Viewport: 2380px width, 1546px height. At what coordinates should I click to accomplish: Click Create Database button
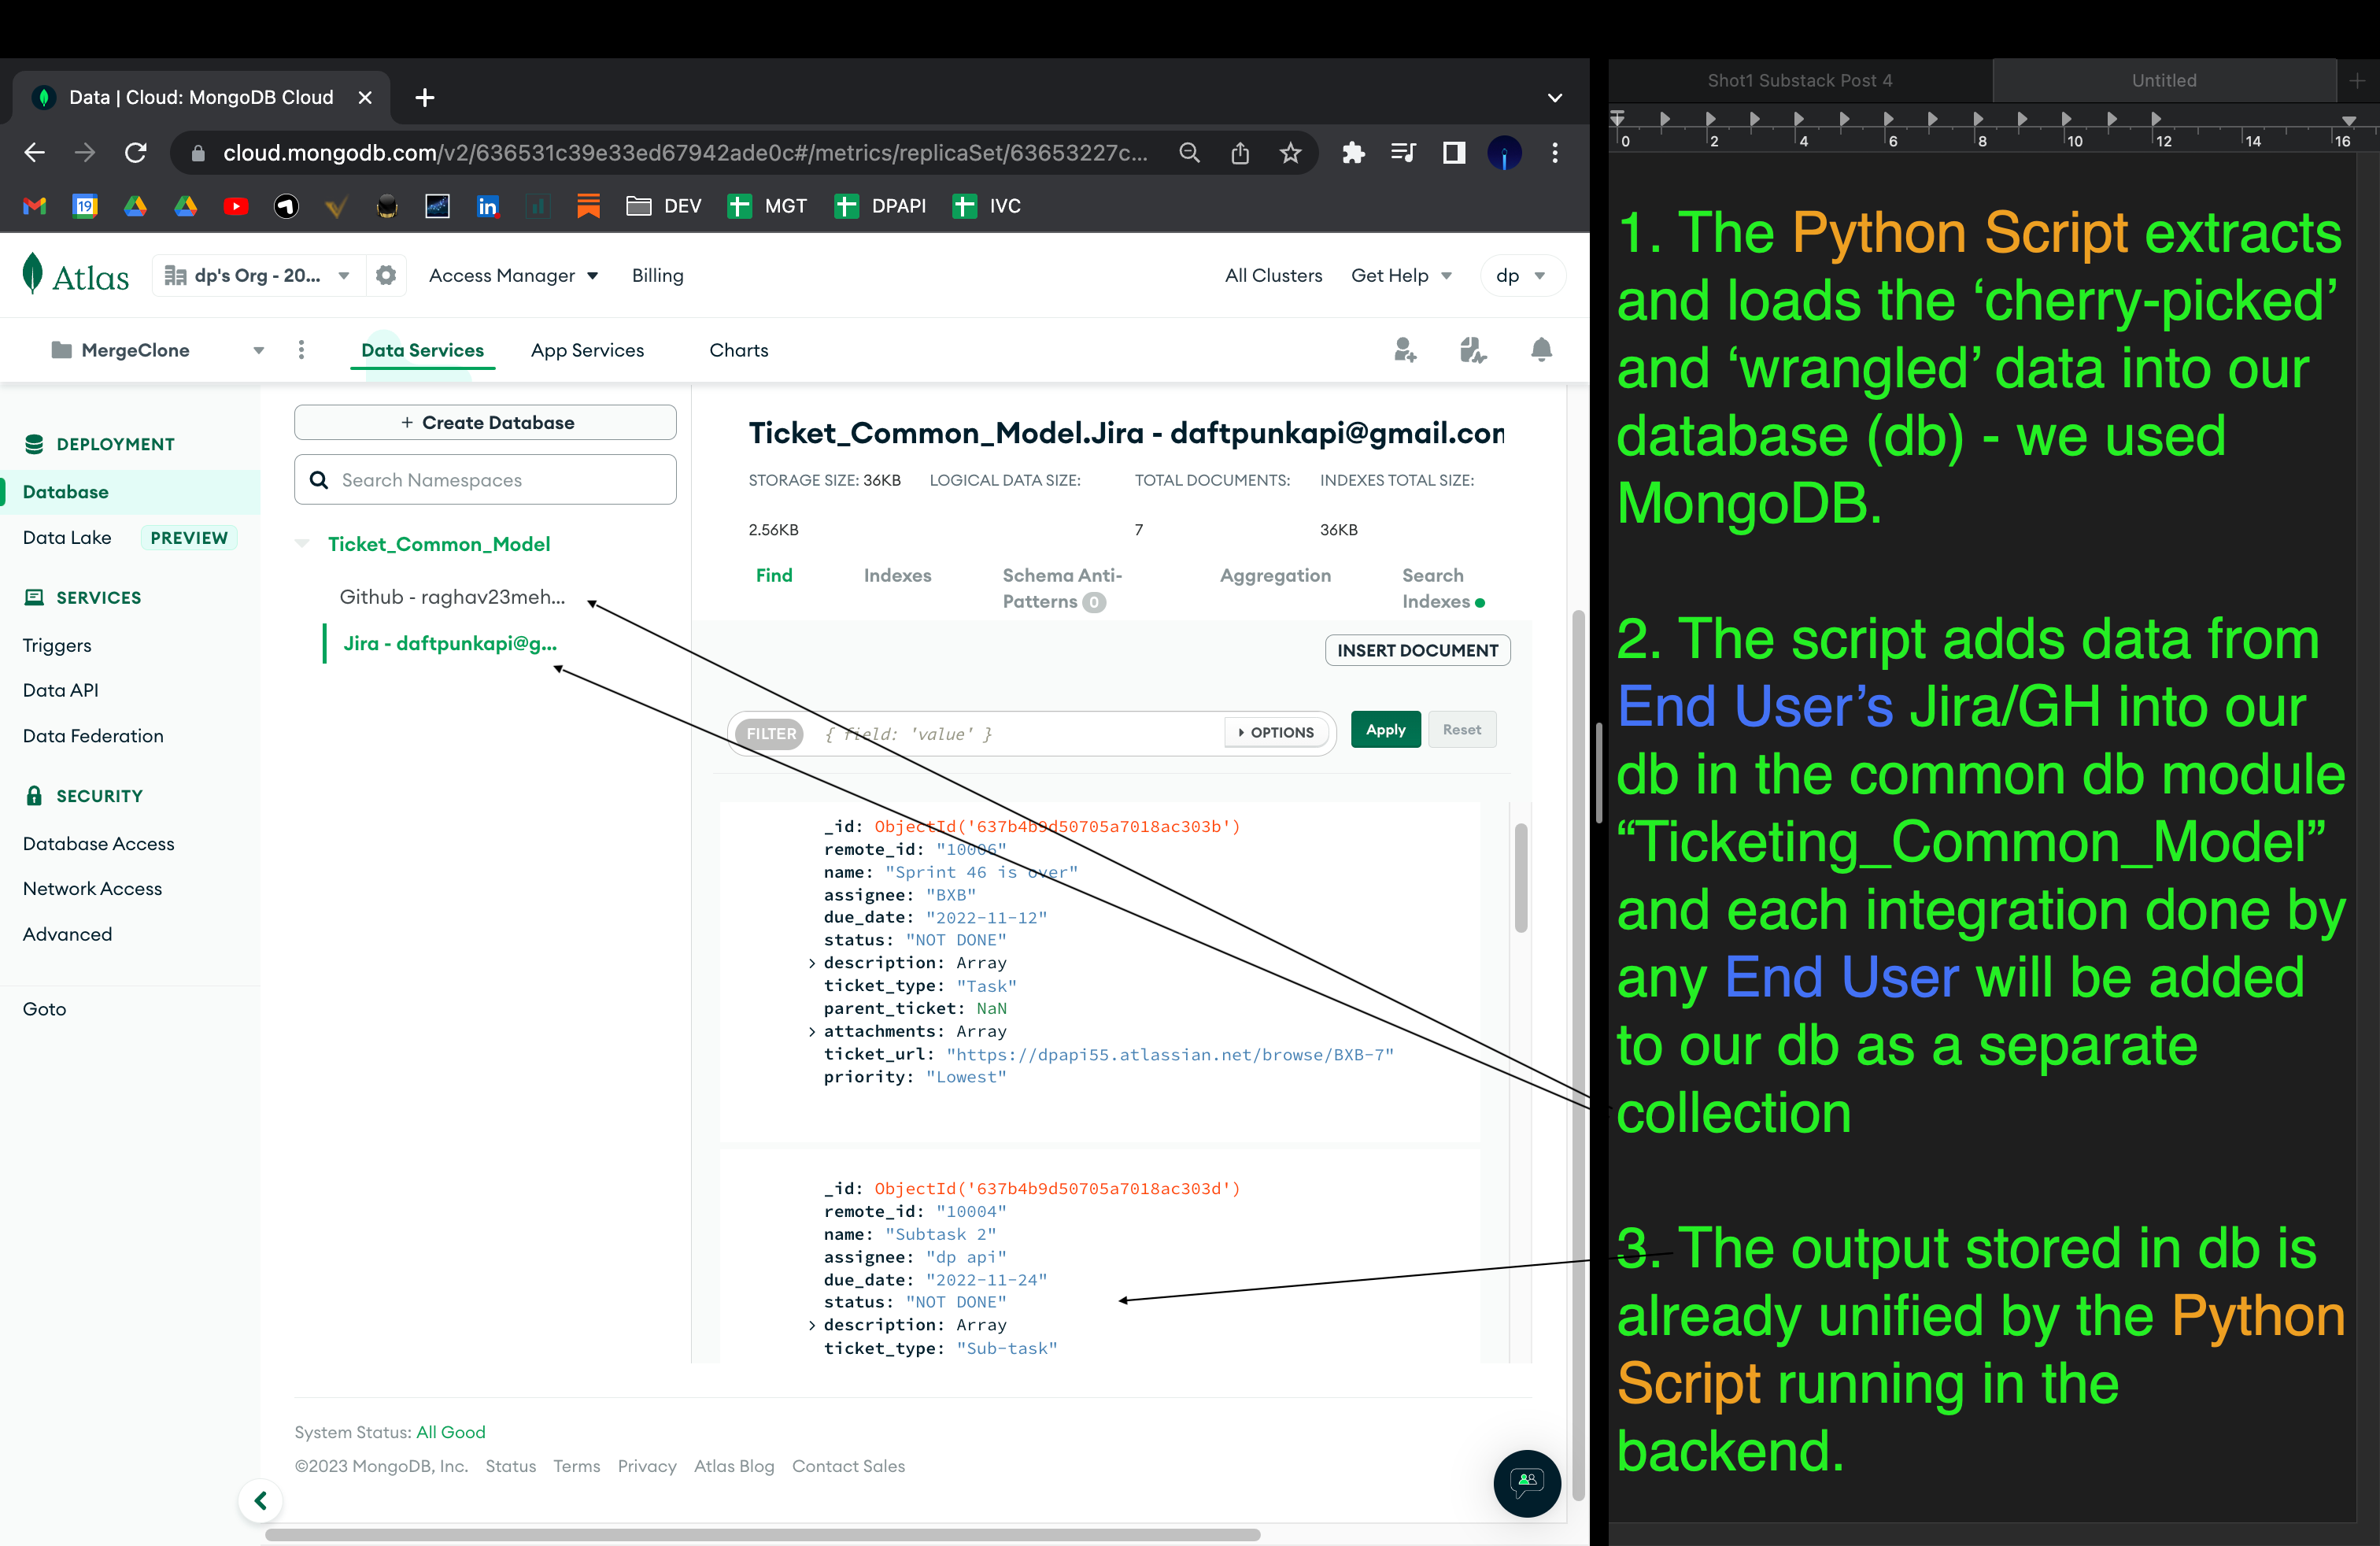(x=485, y=422)
